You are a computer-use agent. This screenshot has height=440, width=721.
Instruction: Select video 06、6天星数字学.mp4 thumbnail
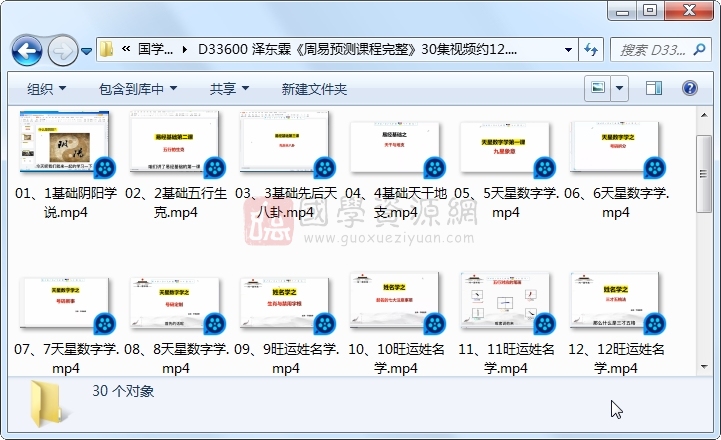(x=616, y=149)
